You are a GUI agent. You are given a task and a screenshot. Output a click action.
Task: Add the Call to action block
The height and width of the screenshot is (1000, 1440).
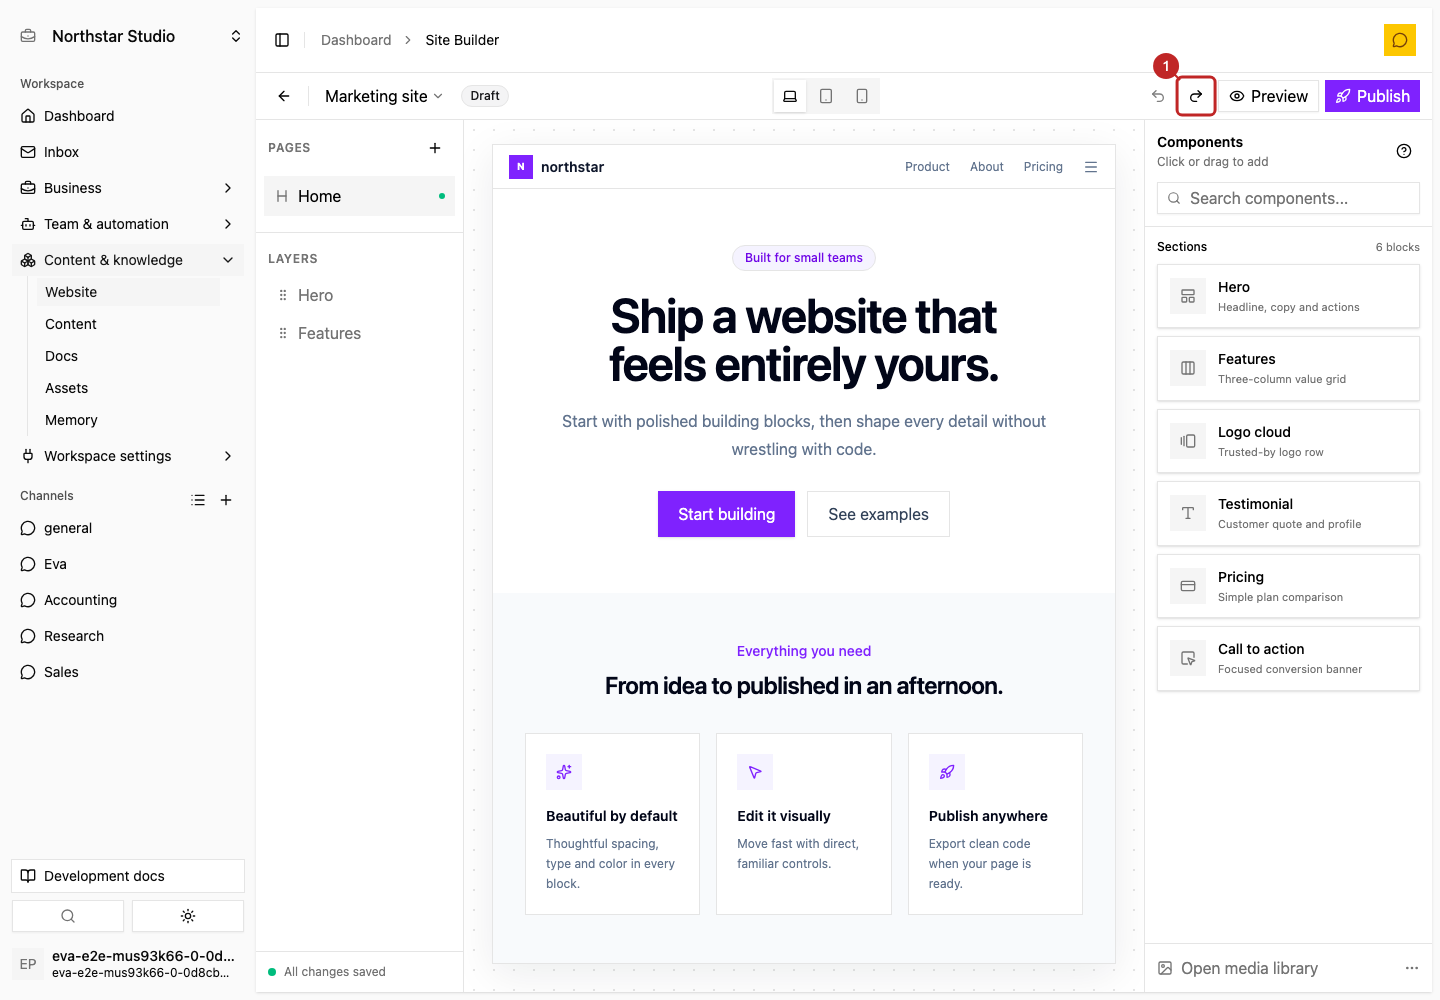[x=1288, y=658]
